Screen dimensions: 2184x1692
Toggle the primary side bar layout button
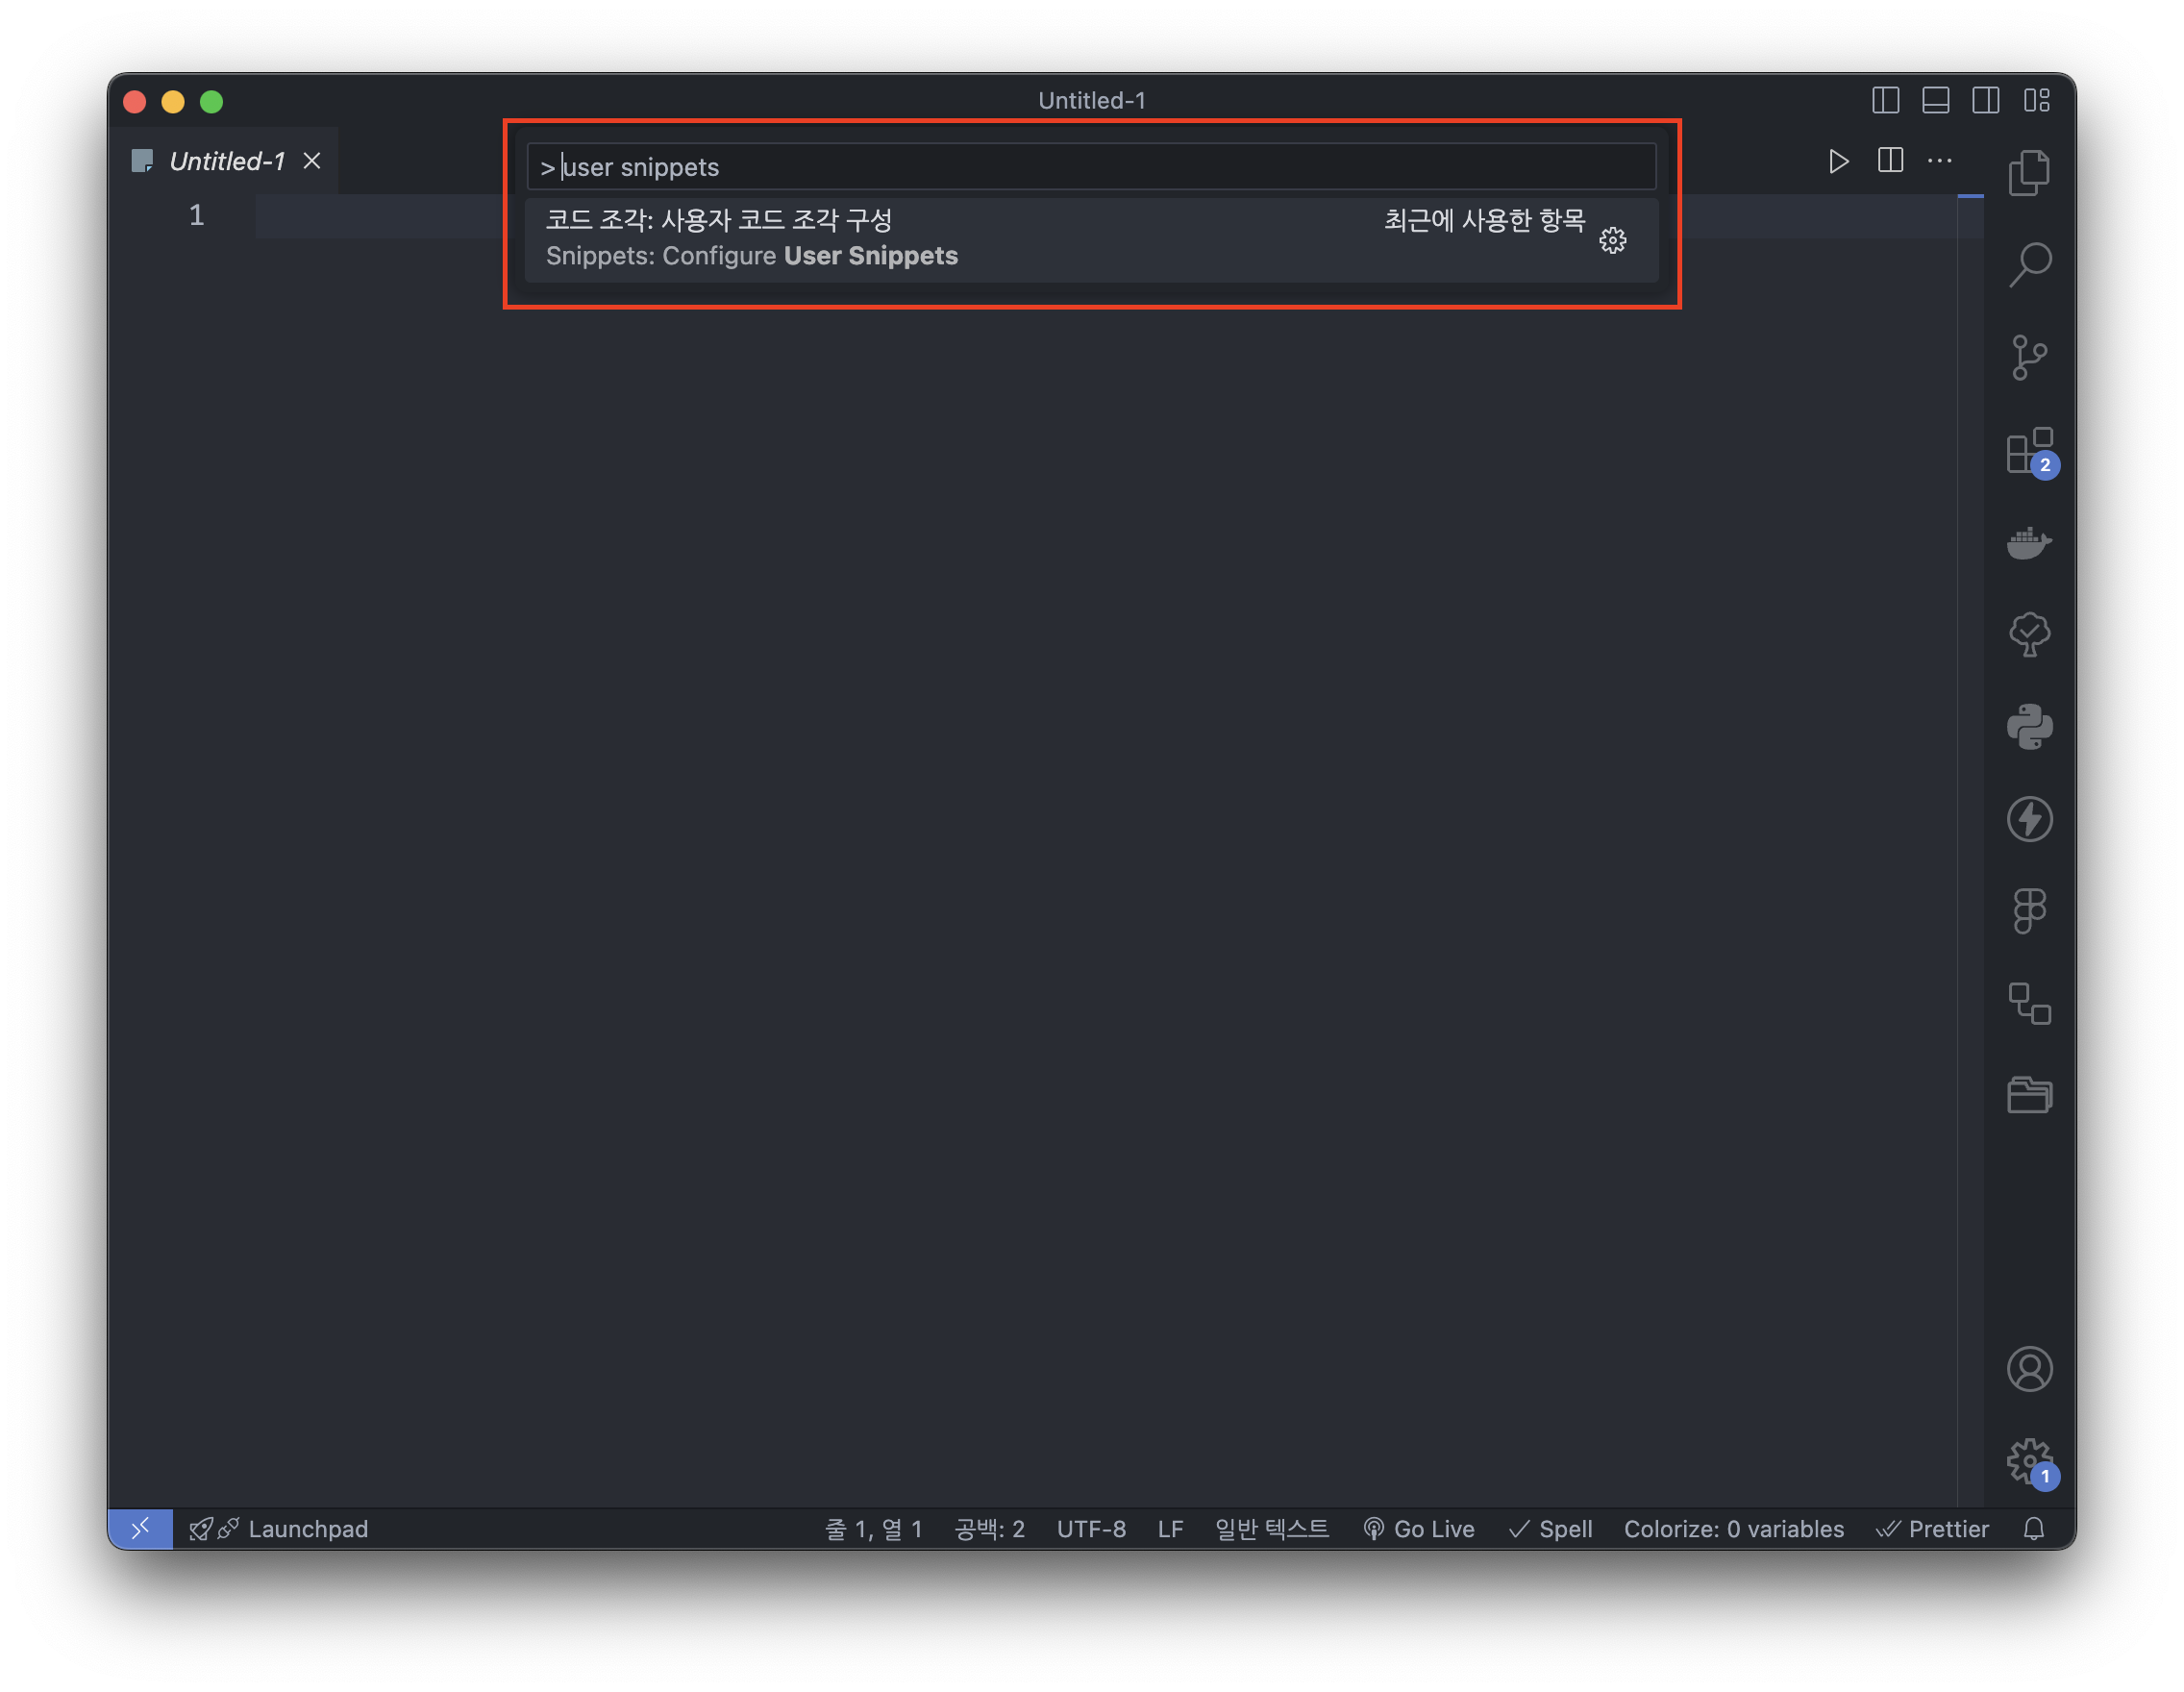[1885, 101]
